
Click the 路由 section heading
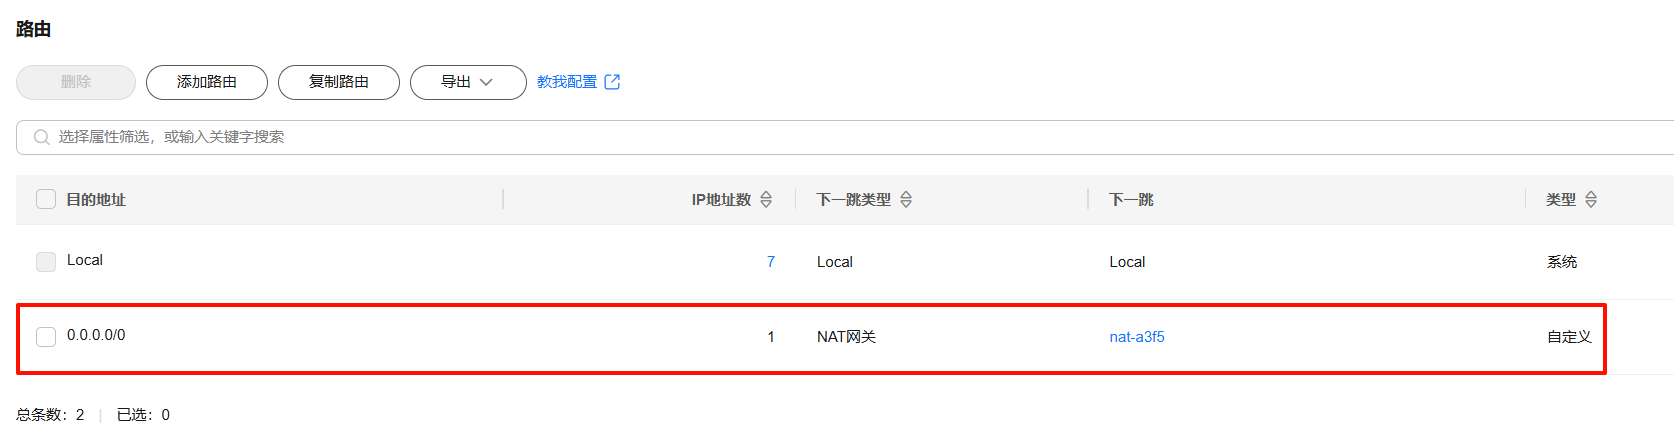(33, 29)
